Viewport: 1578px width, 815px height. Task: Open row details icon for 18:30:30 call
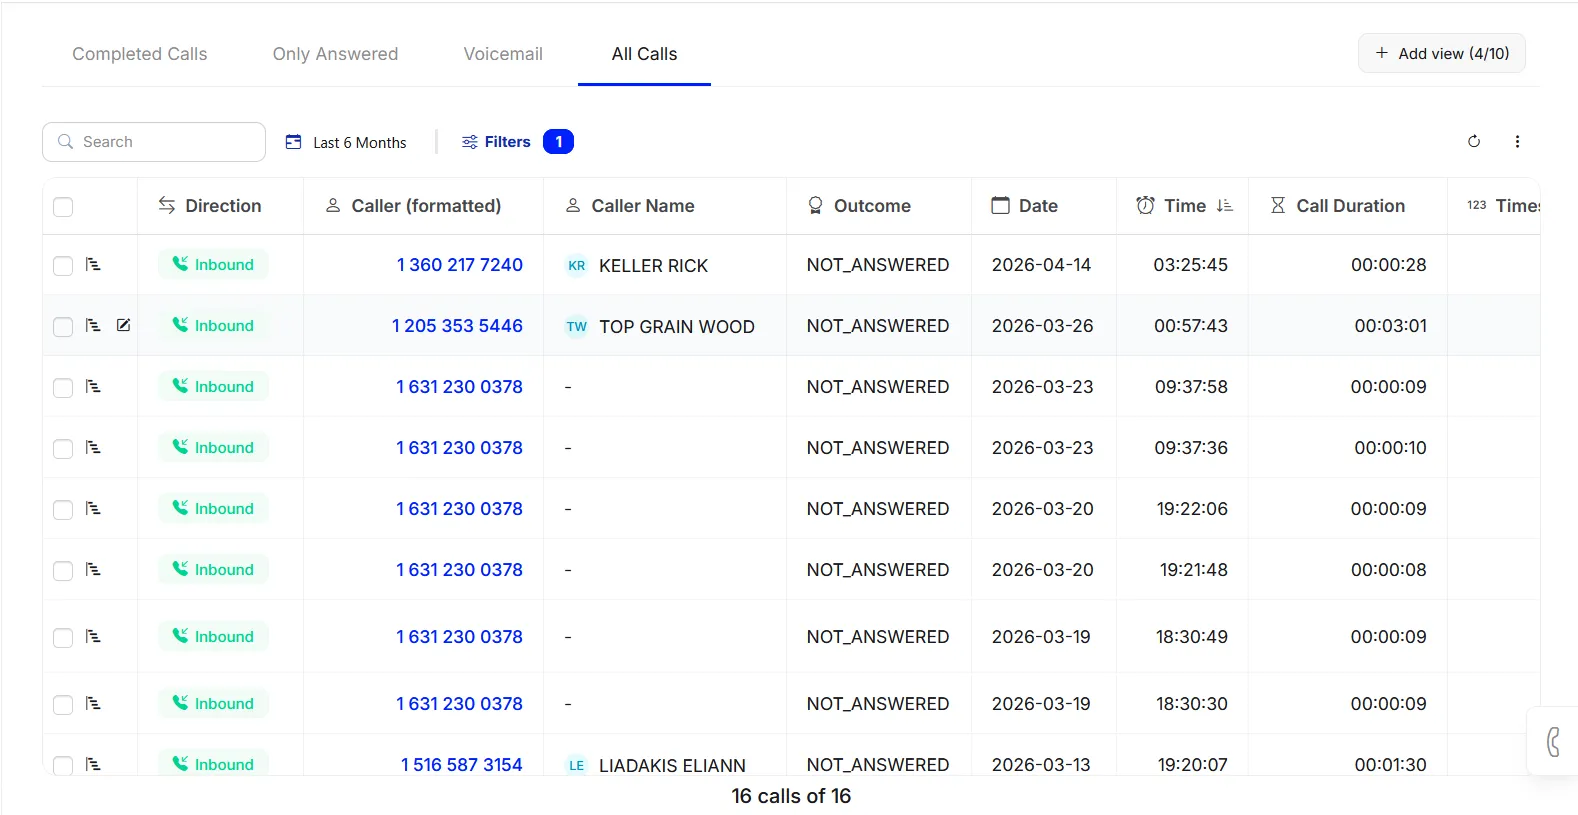(x=93, y=703)
